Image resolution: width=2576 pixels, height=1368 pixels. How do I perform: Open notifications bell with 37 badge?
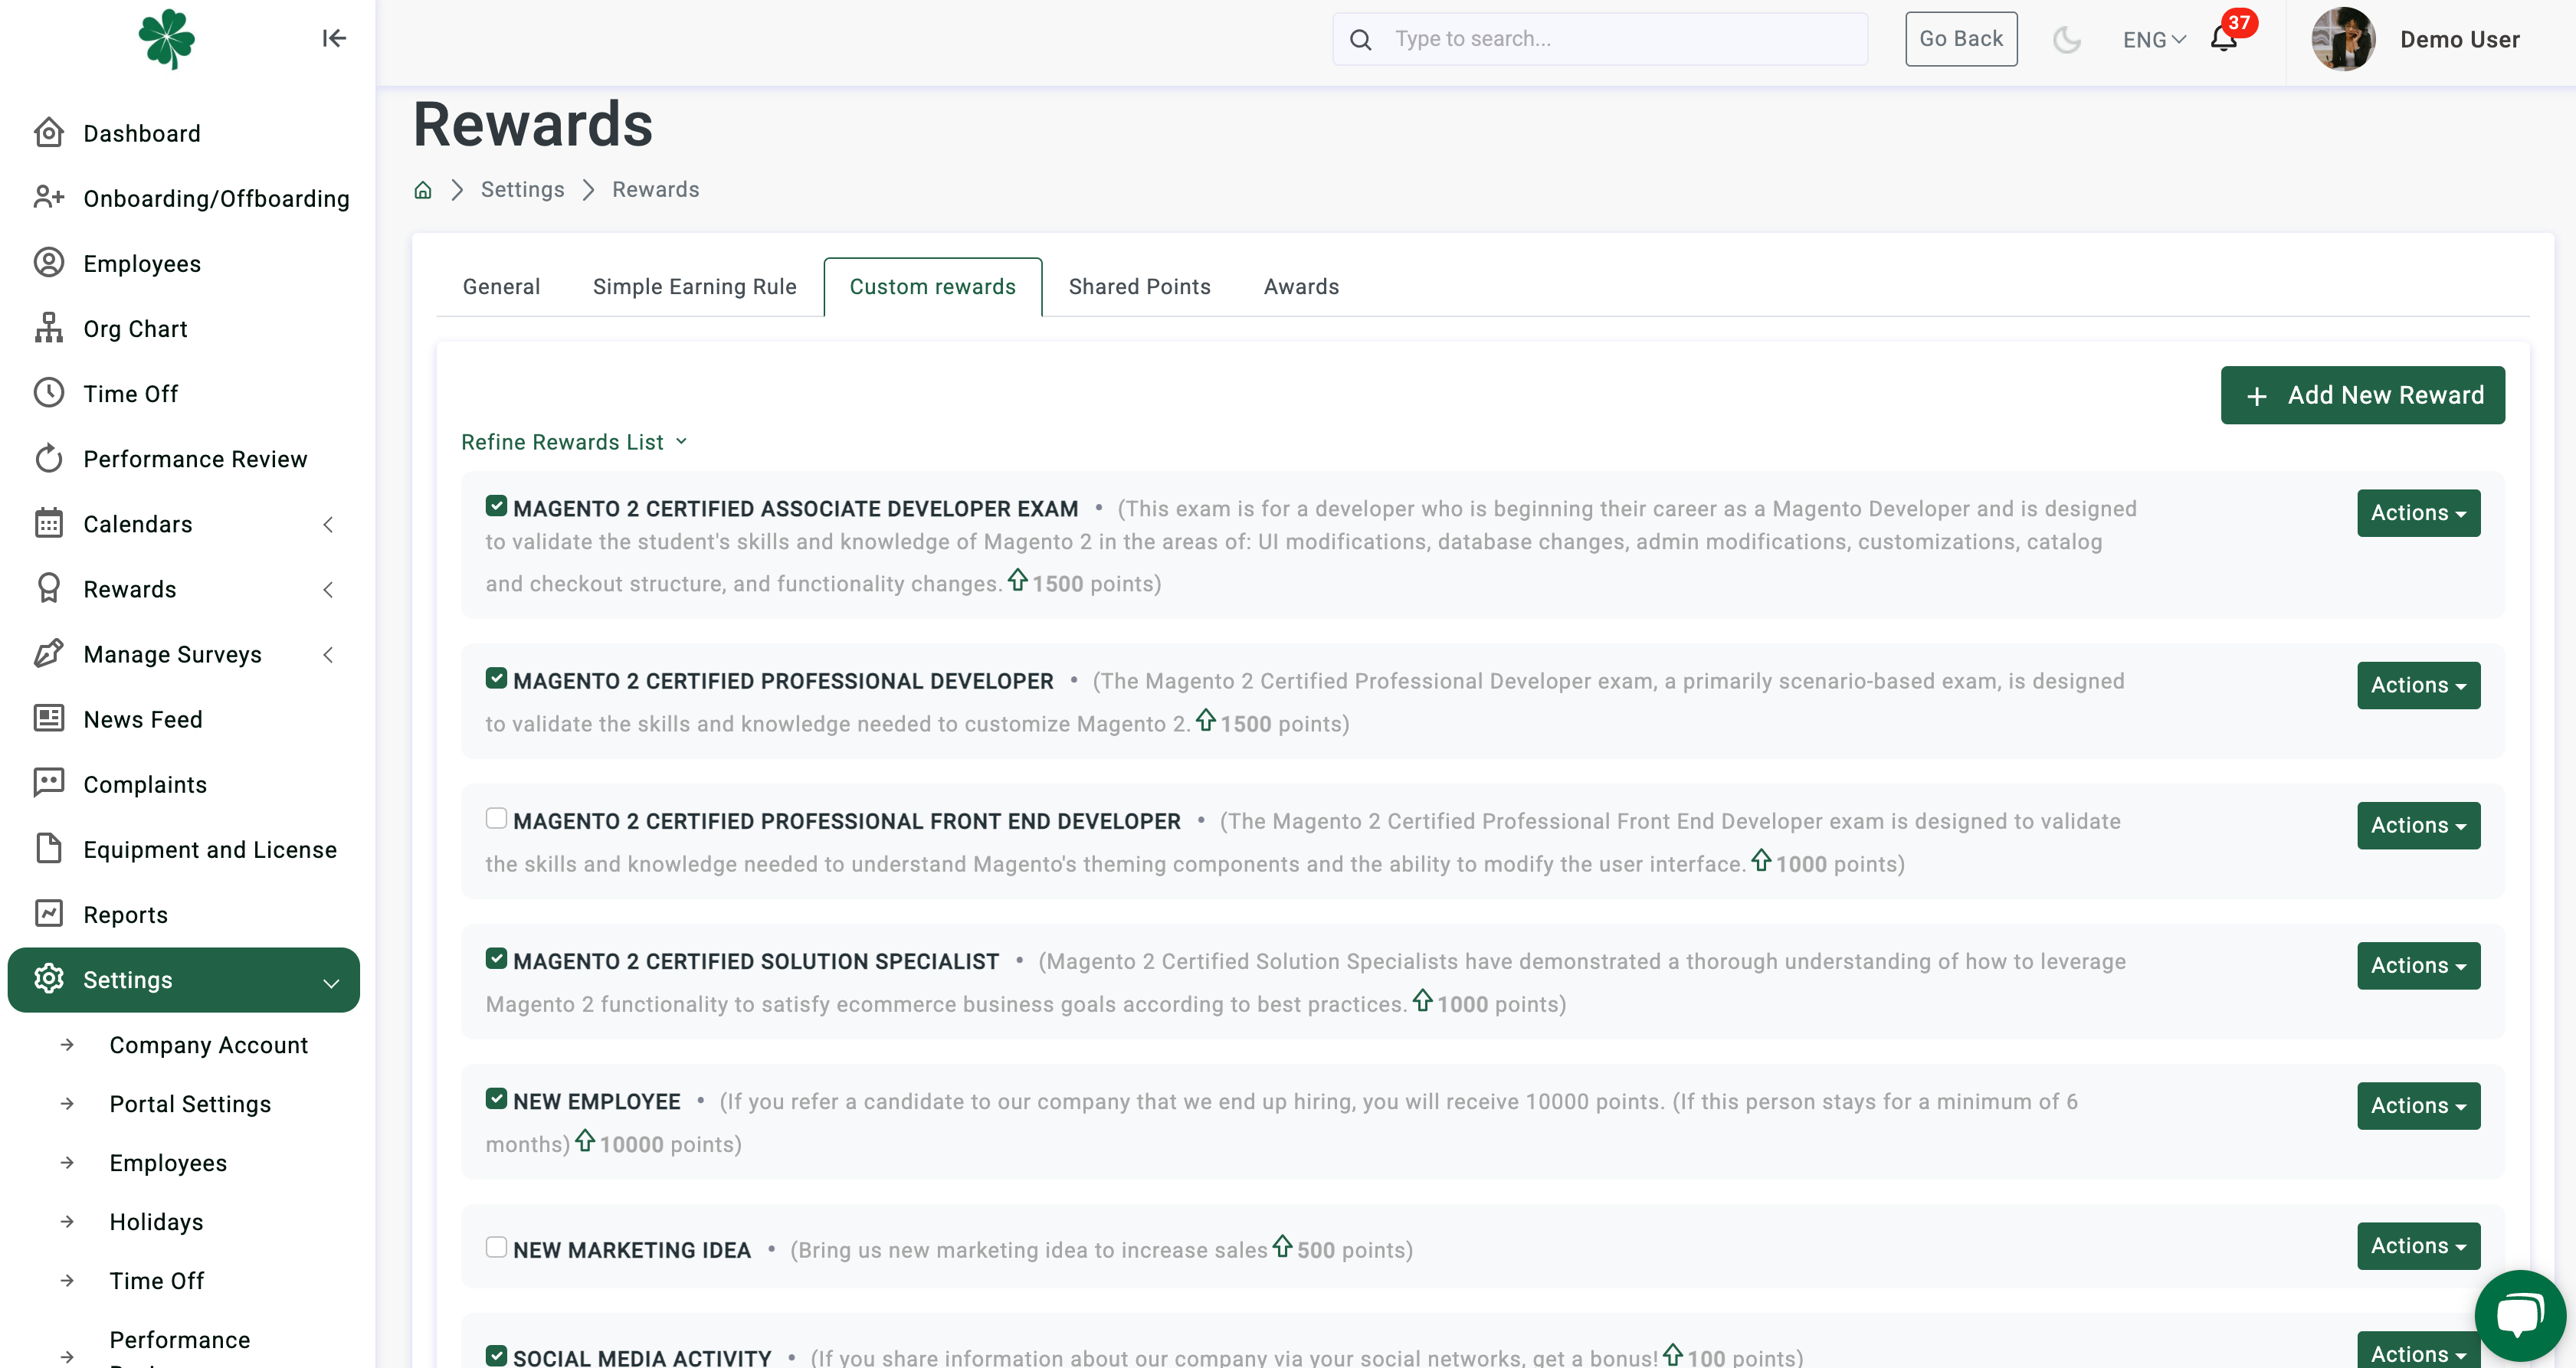[2224, 39]
